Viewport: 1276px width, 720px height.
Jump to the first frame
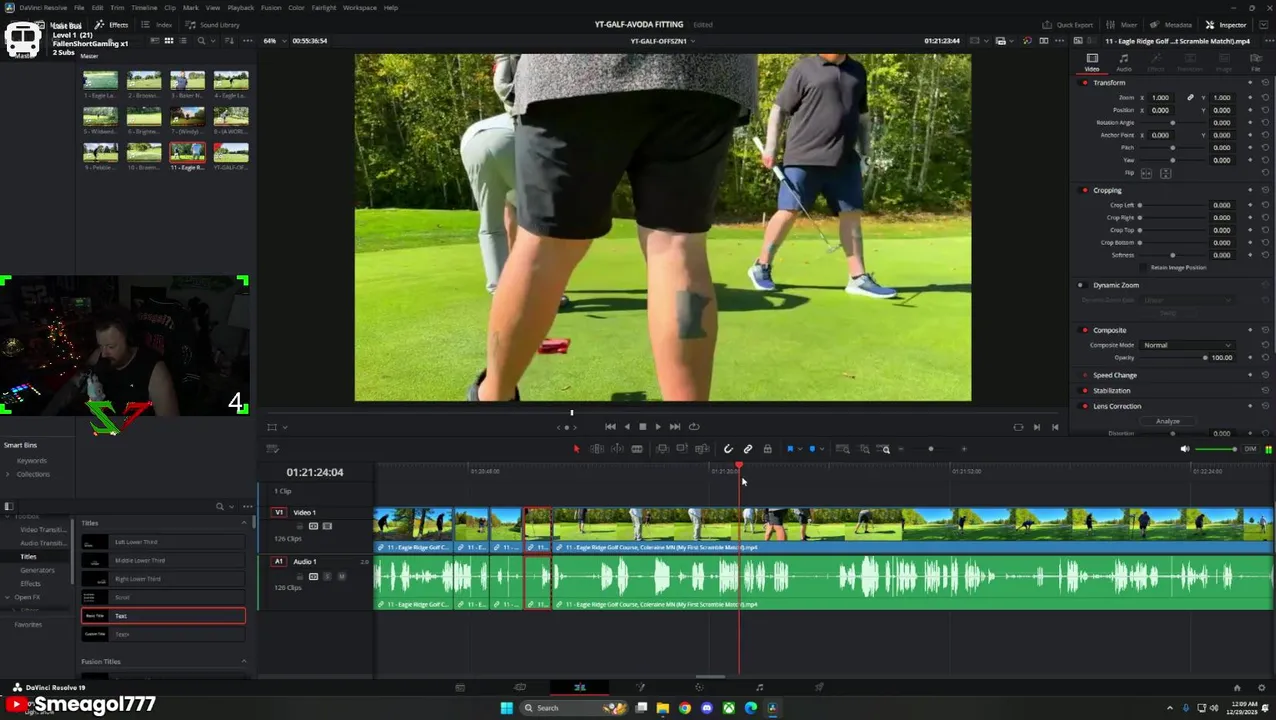[610, 427]
